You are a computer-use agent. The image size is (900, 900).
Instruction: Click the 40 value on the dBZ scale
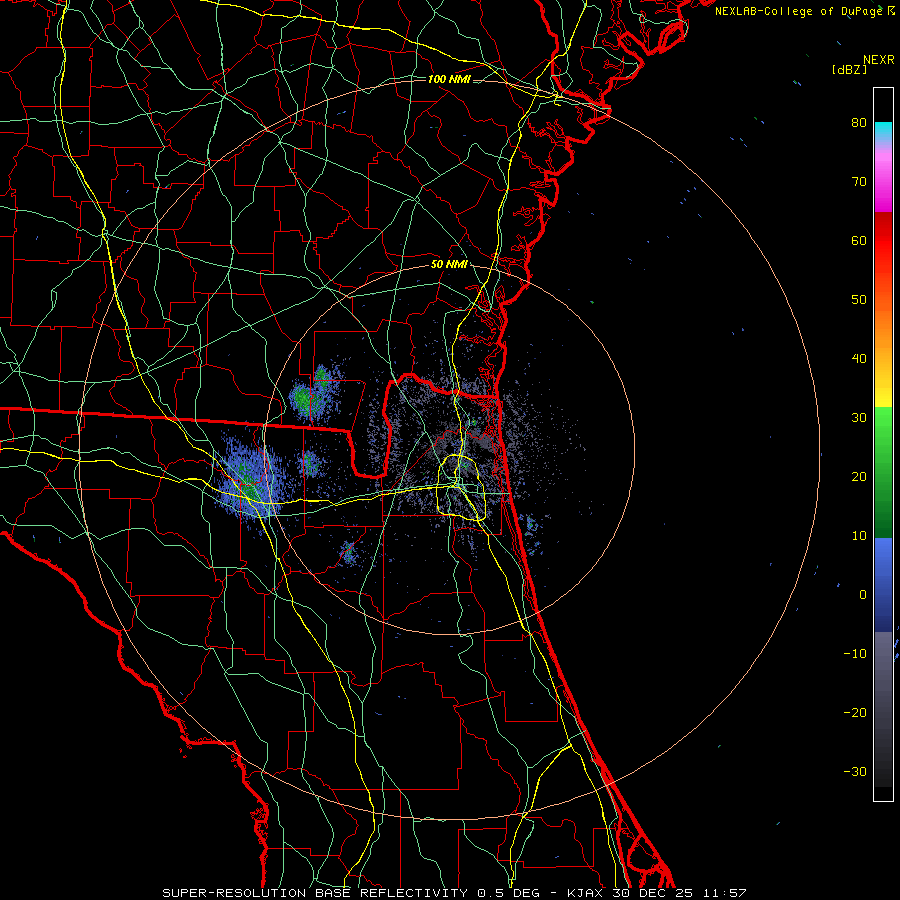click(x=859, y=359)
